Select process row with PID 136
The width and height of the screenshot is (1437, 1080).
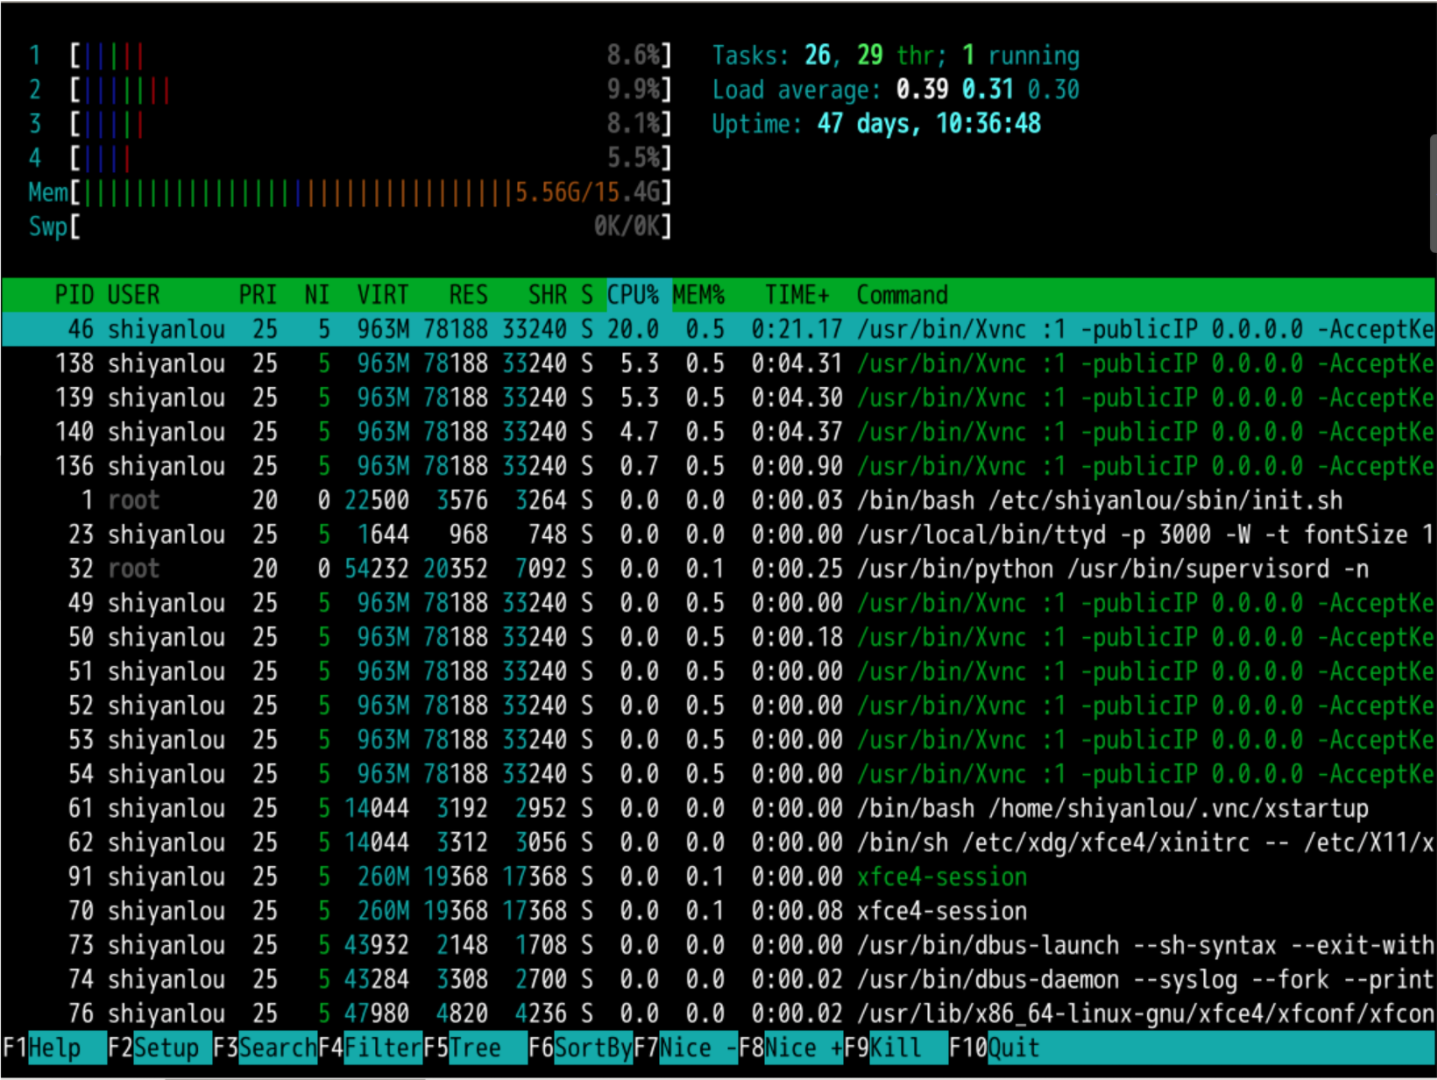tap(718, 466)
